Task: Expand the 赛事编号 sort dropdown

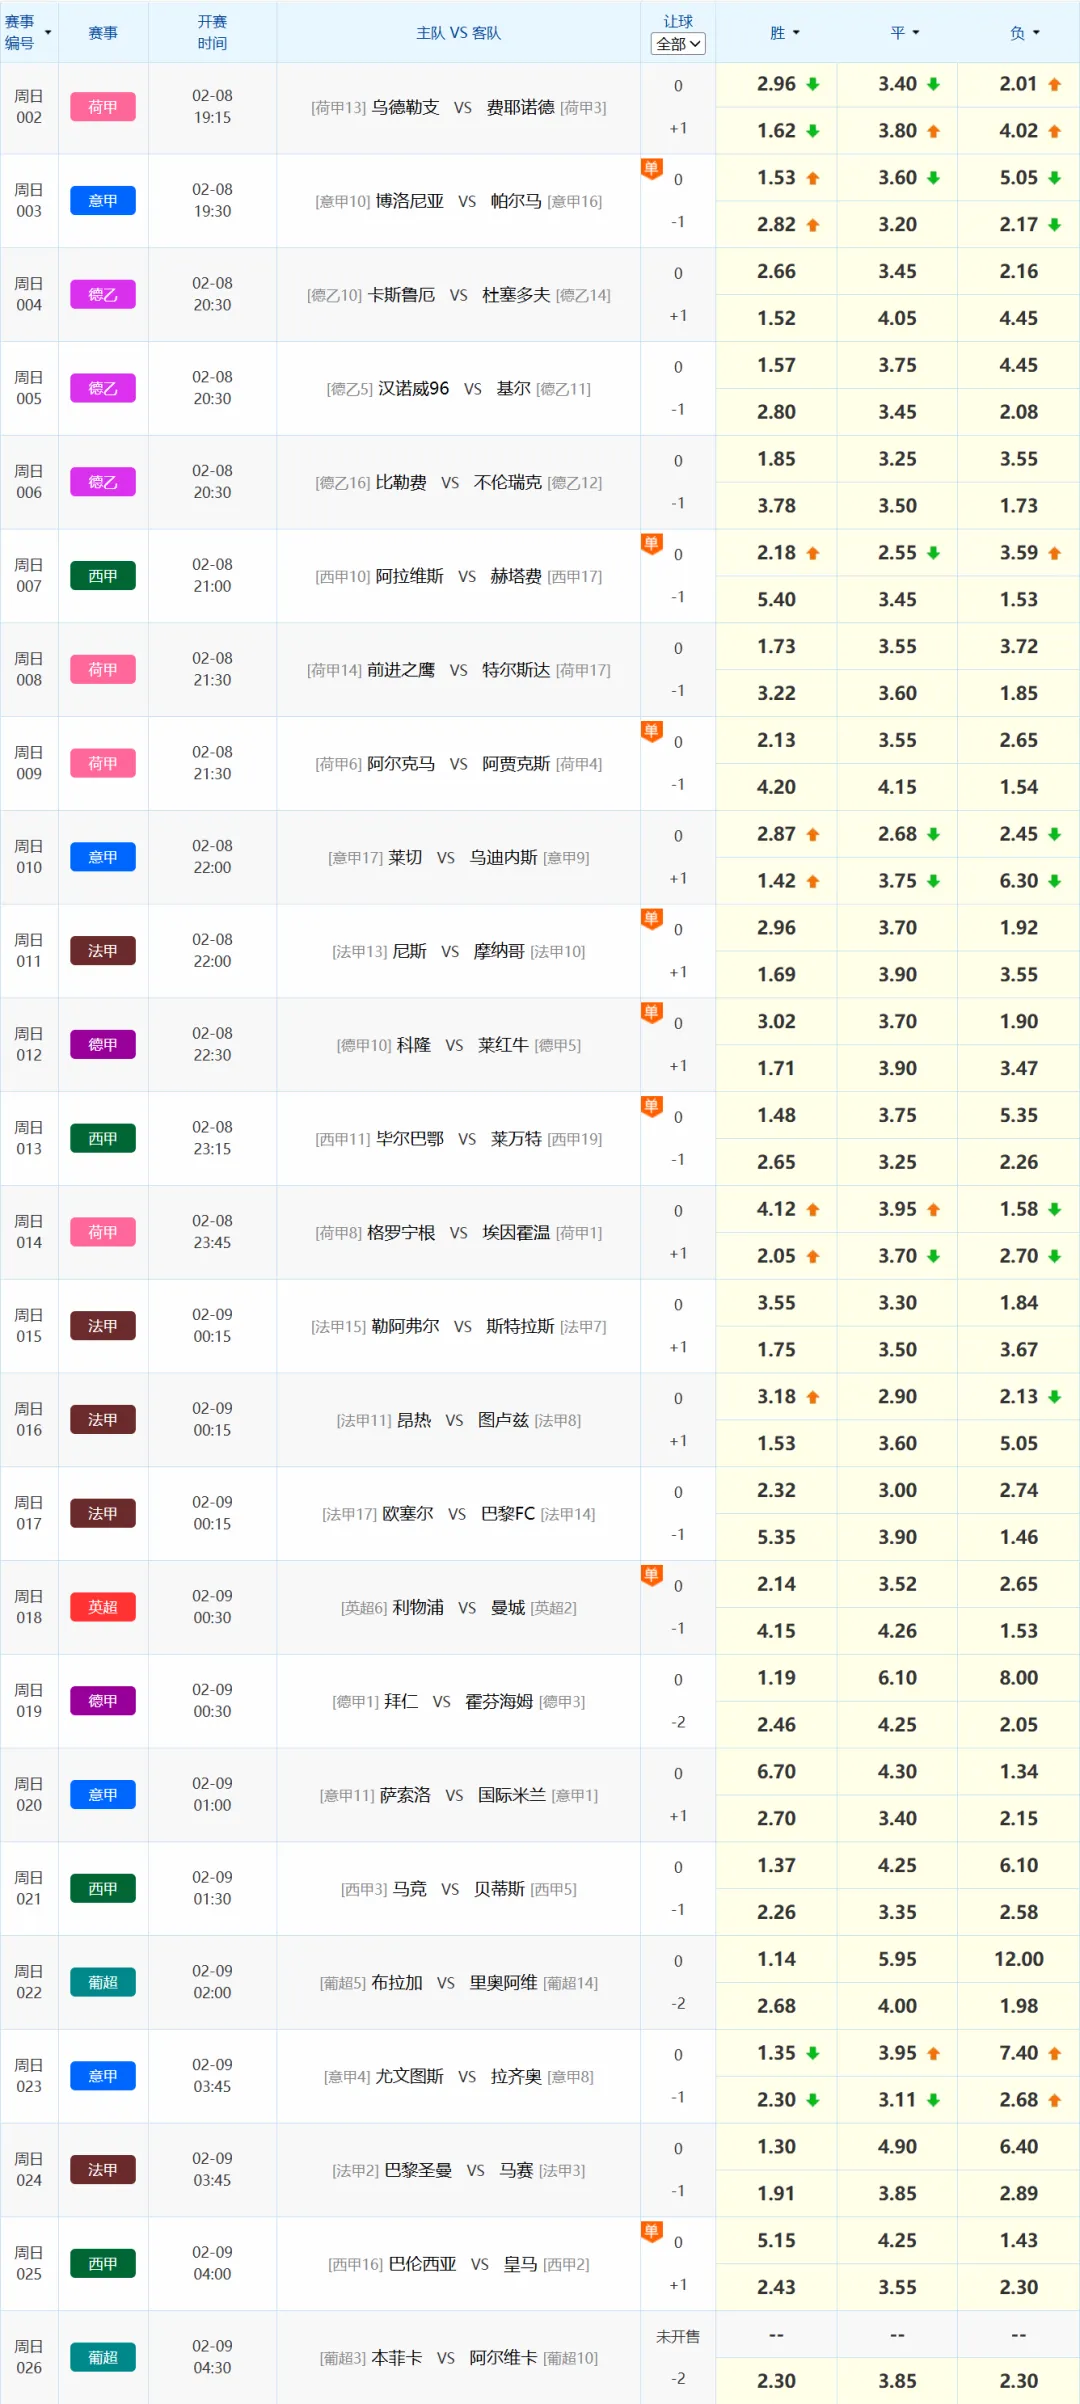Action: (47, 33)
